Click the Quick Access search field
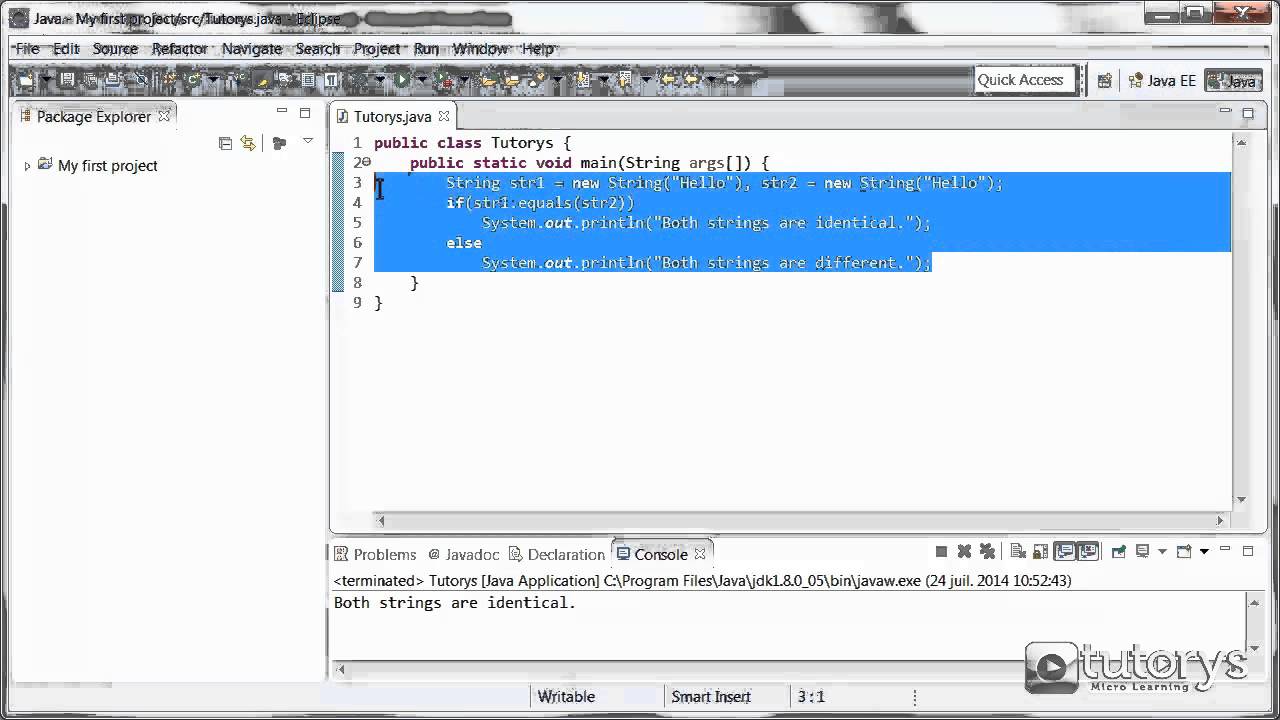This screenshot has width=1280, height=720. [x=1025, y=80]
